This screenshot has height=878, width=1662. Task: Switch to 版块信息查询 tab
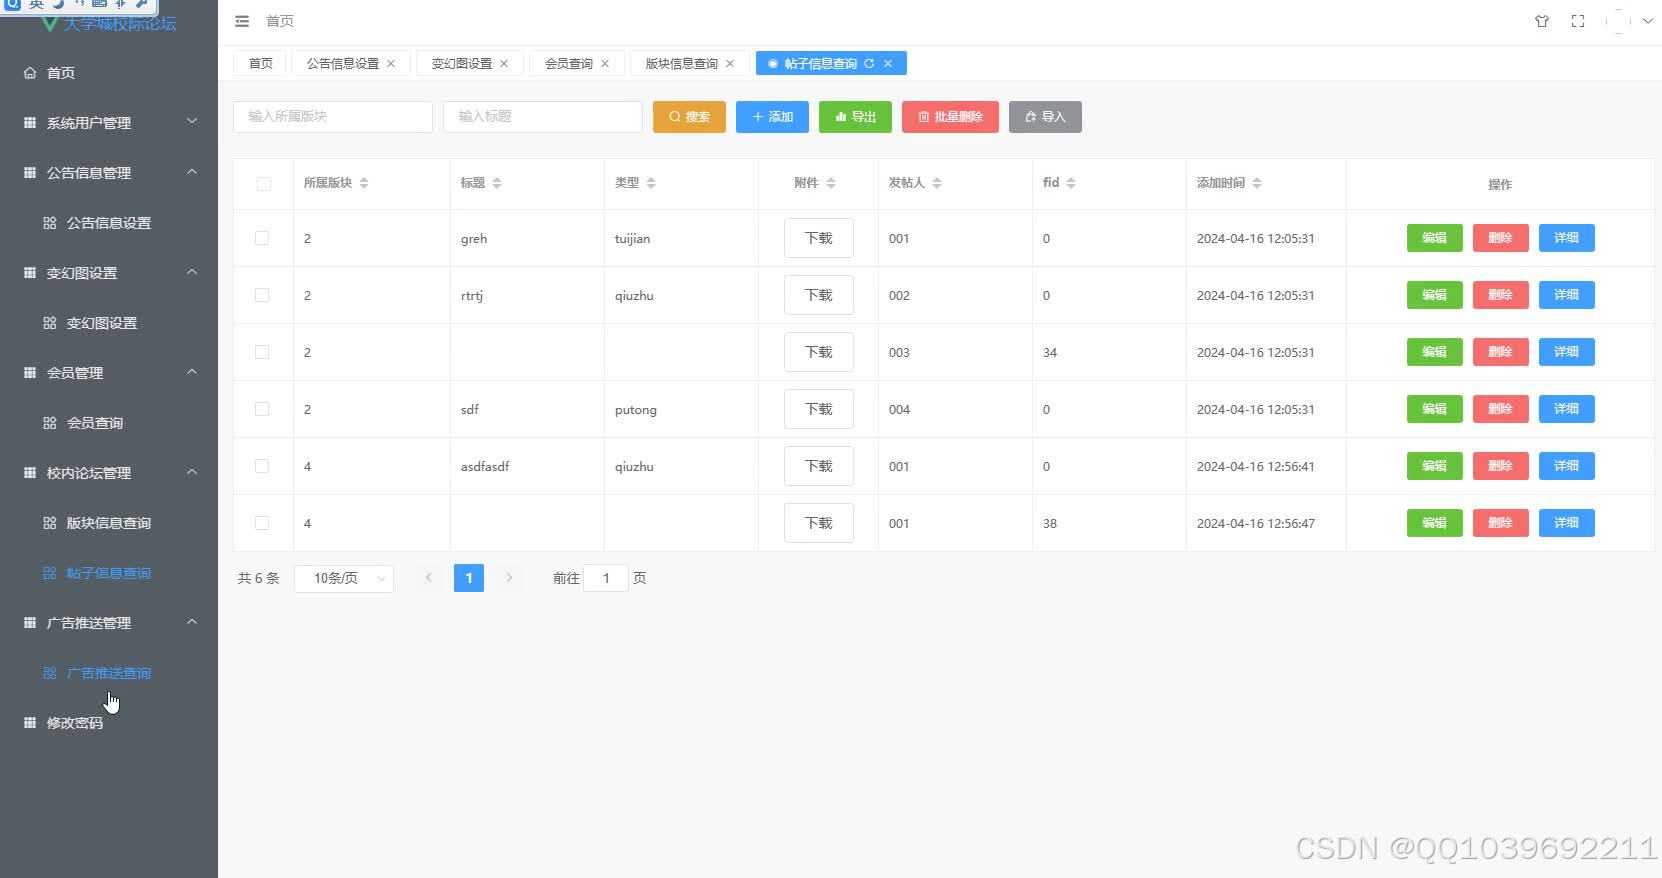click(682, 63)
